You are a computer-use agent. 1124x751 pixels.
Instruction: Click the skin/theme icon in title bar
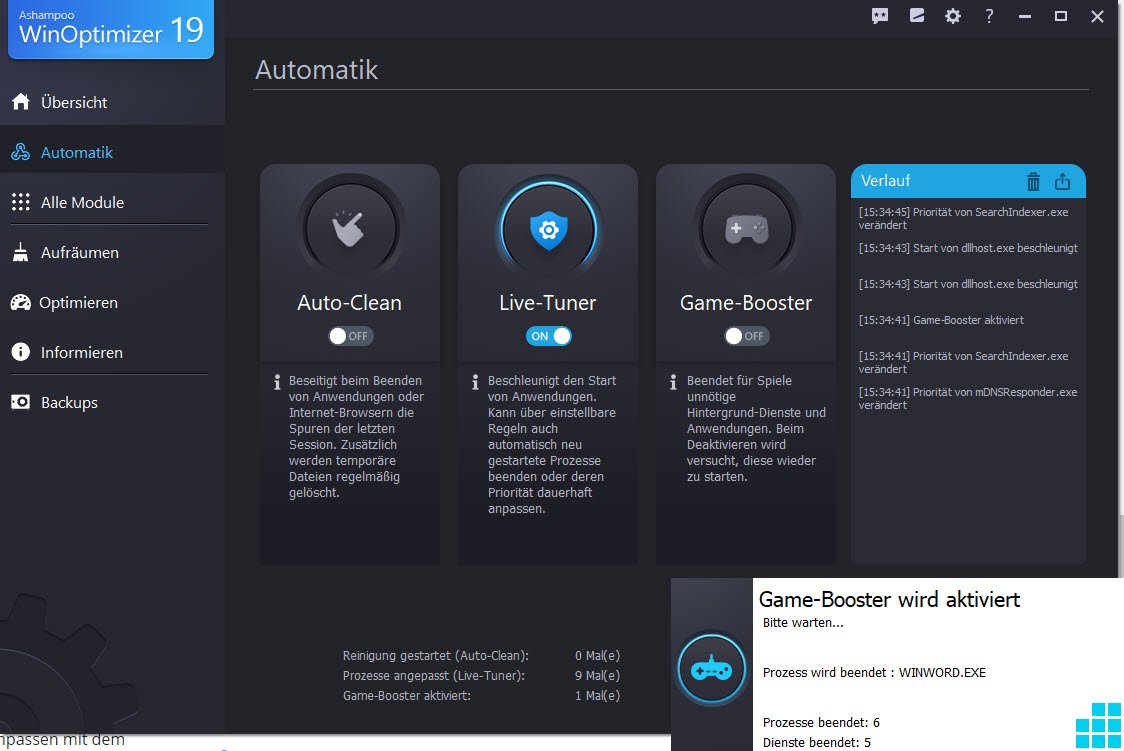(x=917, y=16)
